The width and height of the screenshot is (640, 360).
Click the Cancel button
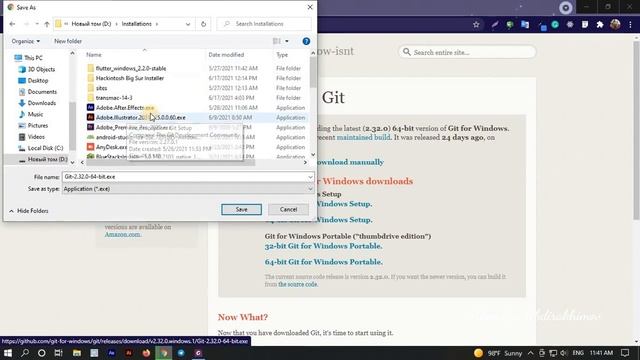click(x=288, y=209)
